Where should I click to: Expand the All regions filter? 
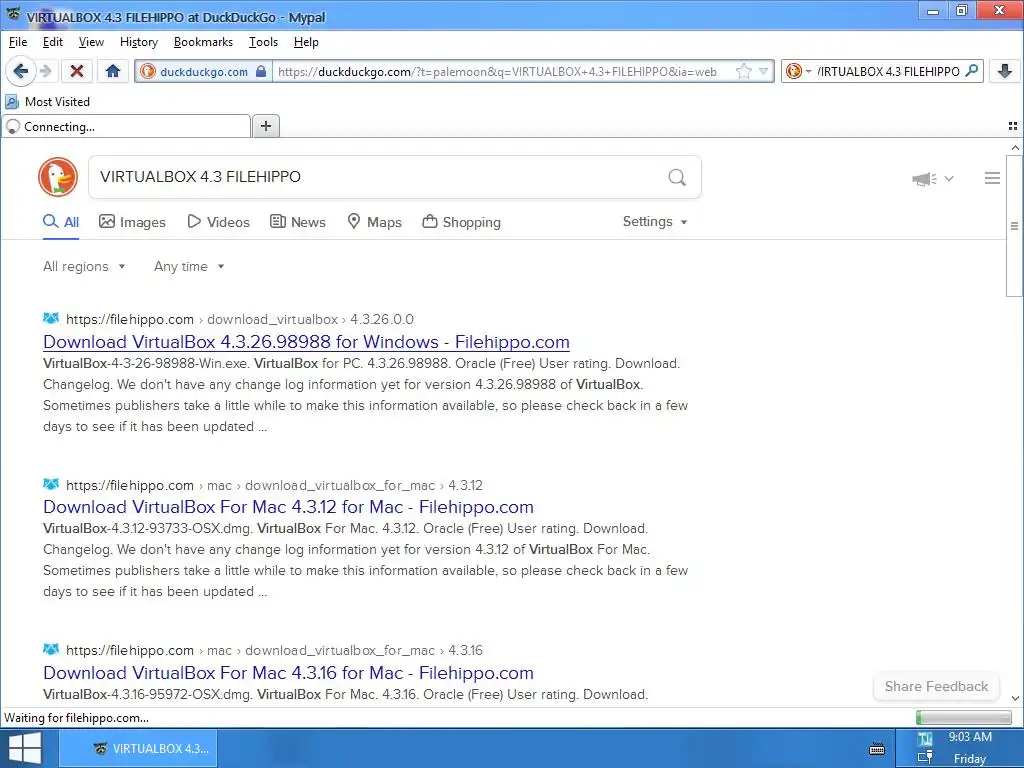click(x=84, y=266)
